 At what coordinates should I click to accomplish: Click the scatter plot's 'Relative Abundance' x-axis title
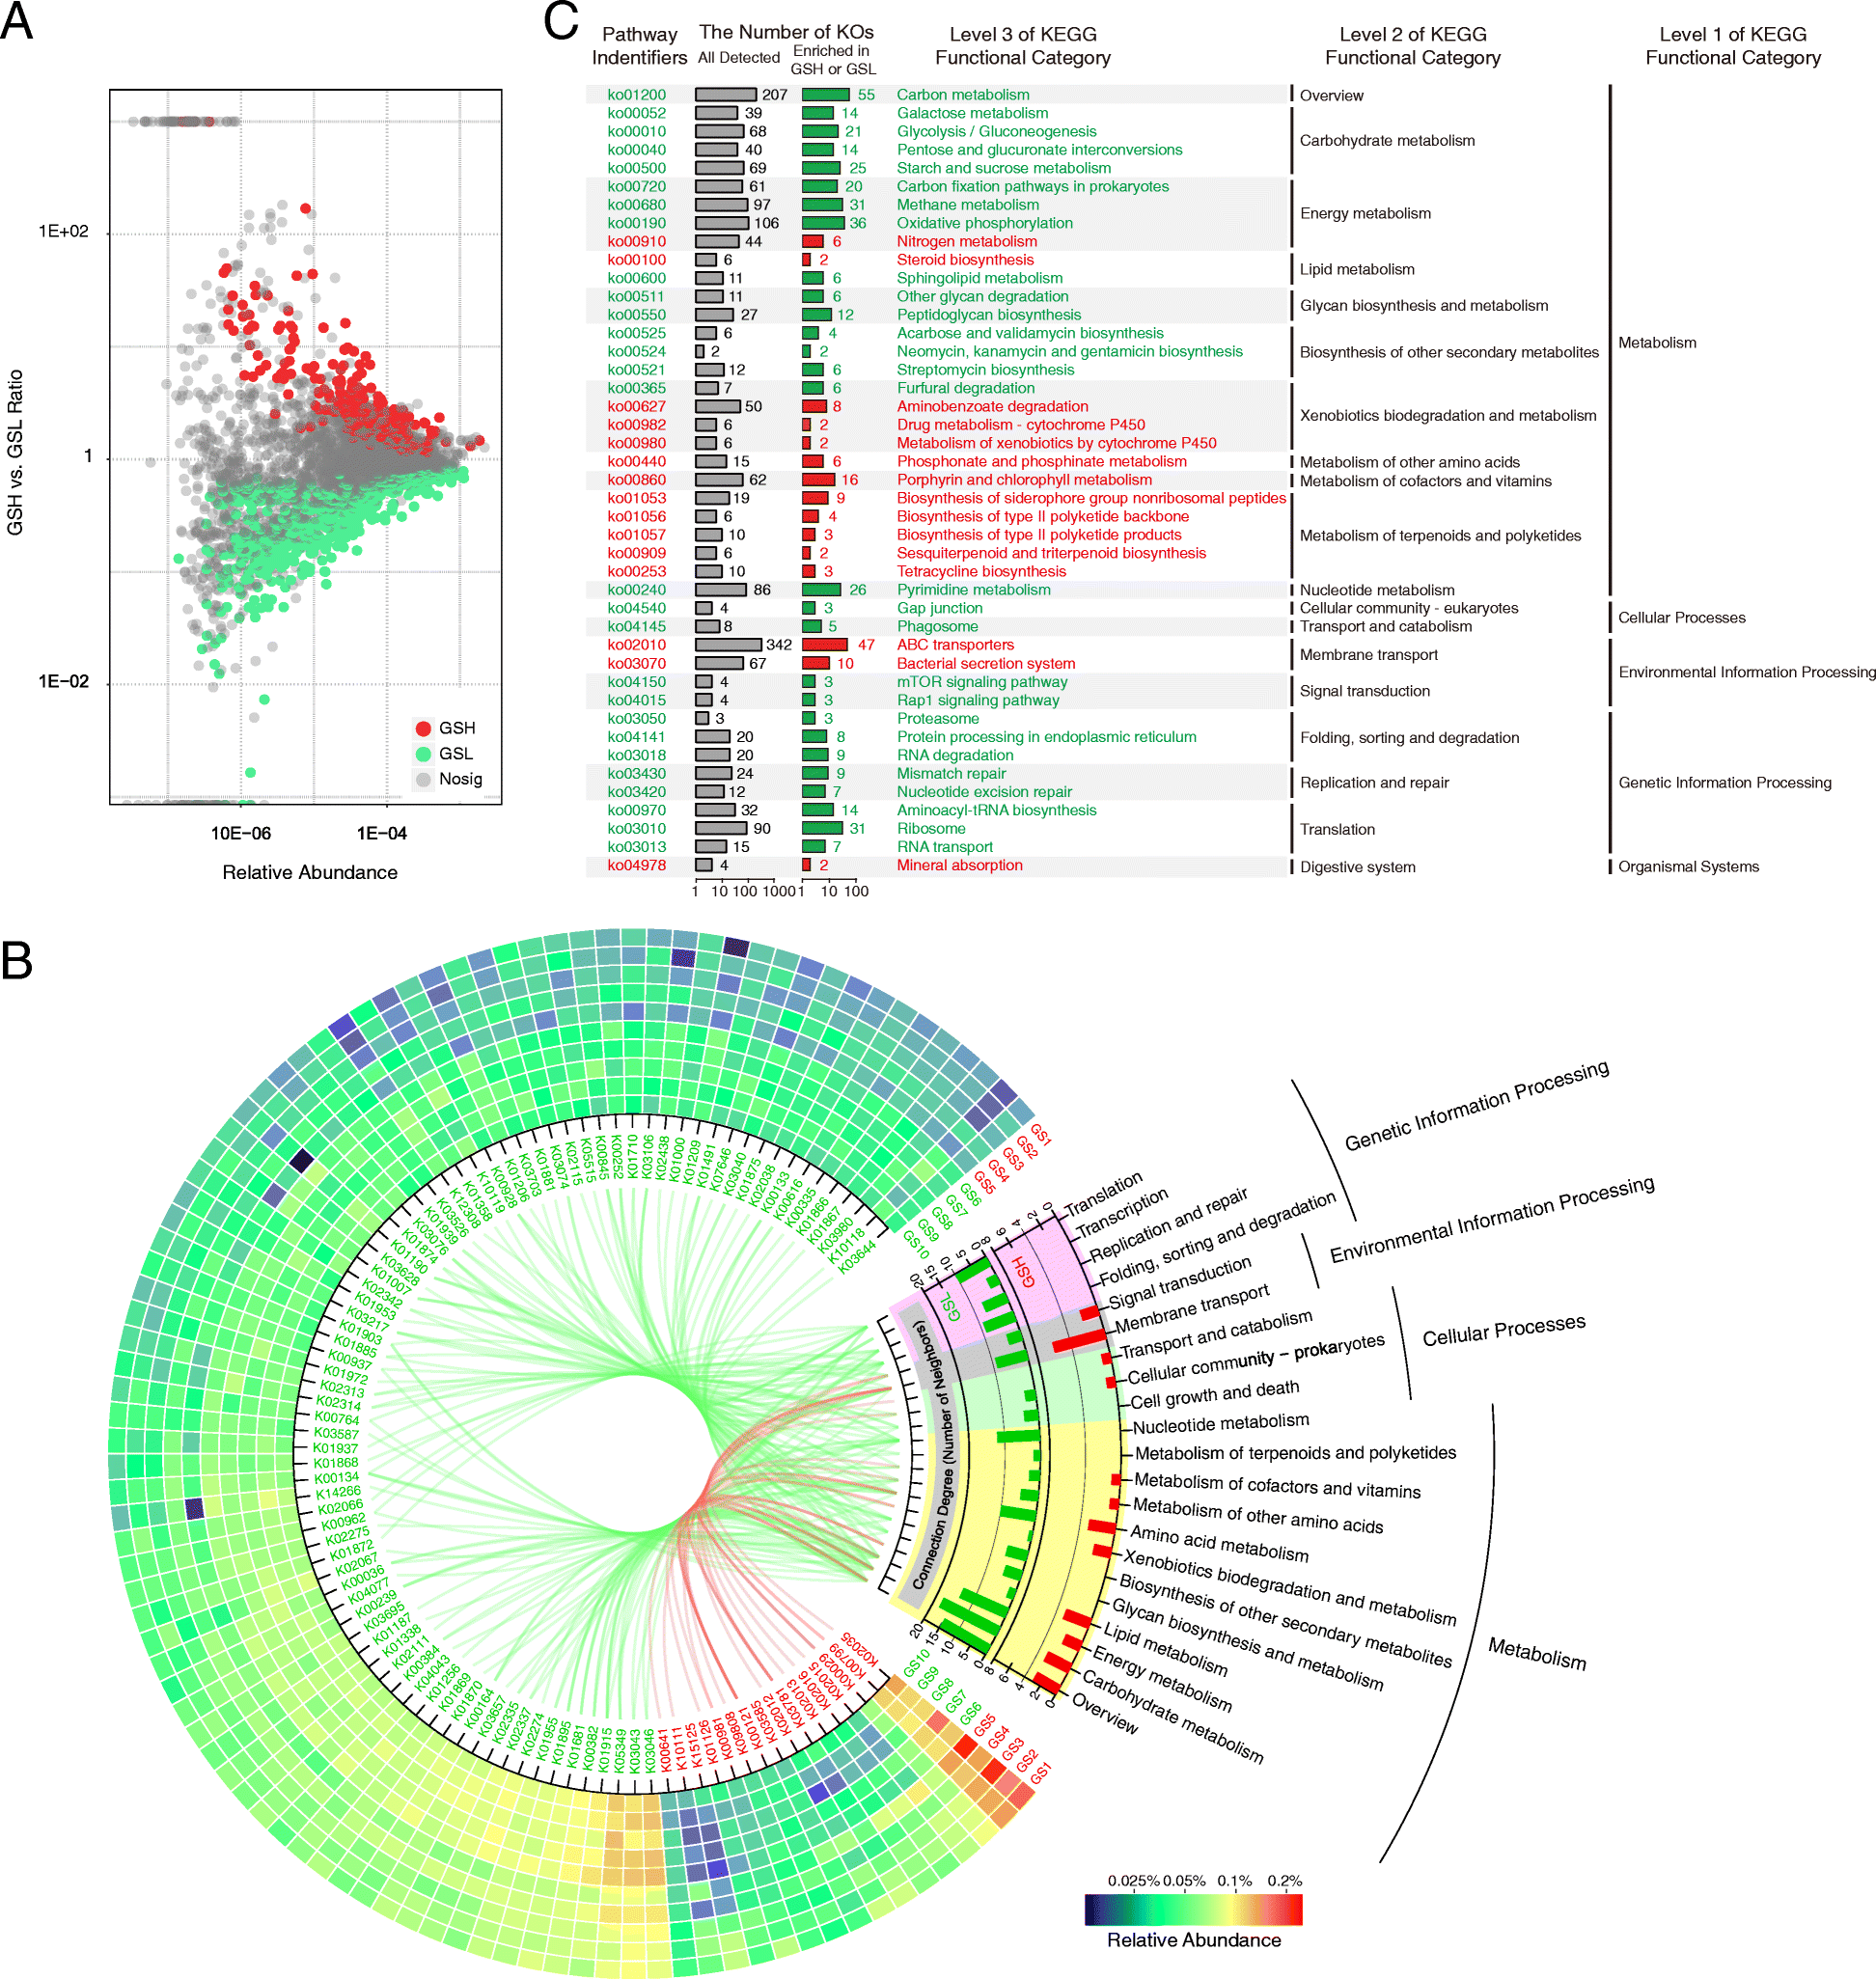point(310,872)
